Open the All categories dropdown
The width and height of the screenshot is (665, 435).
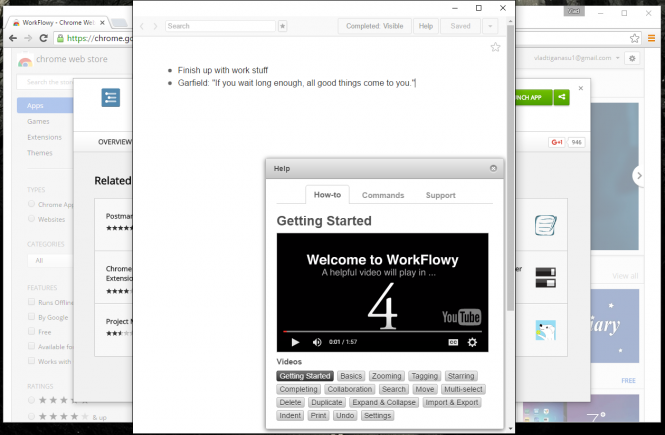coord(50,260)
